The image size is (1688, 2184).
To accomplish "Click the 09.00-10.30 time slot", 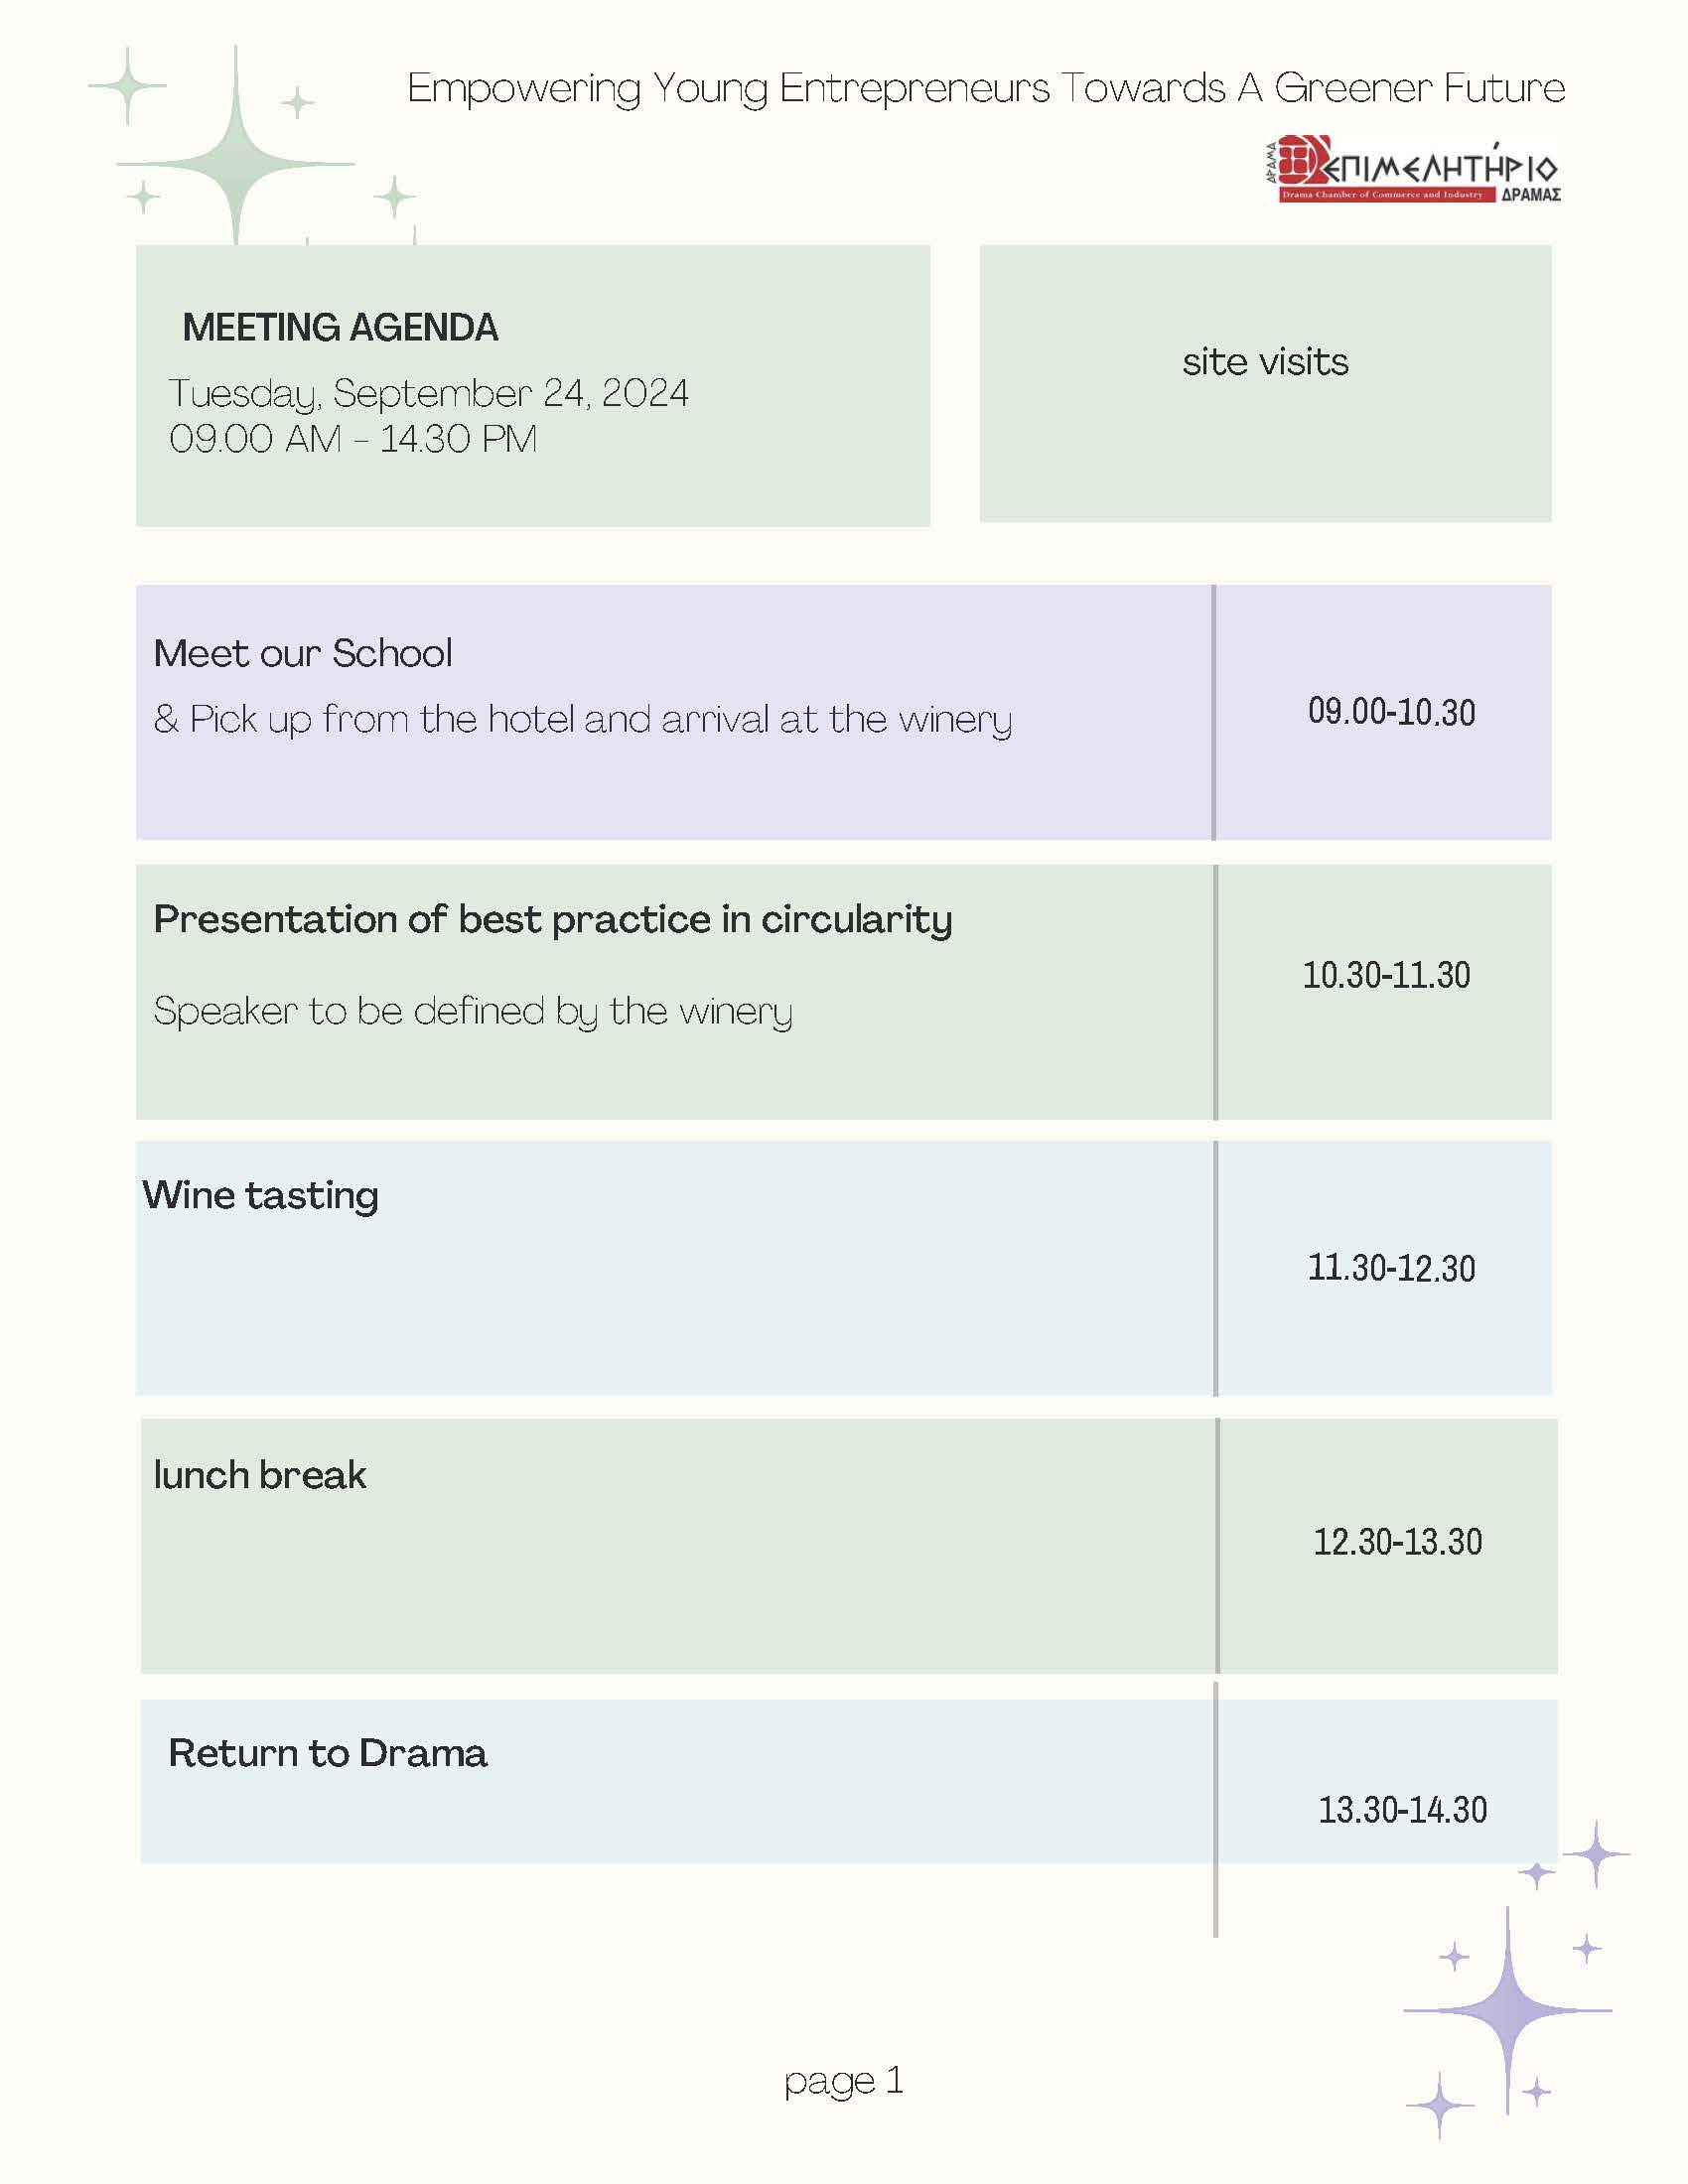I will click(x=1391, y=712).
